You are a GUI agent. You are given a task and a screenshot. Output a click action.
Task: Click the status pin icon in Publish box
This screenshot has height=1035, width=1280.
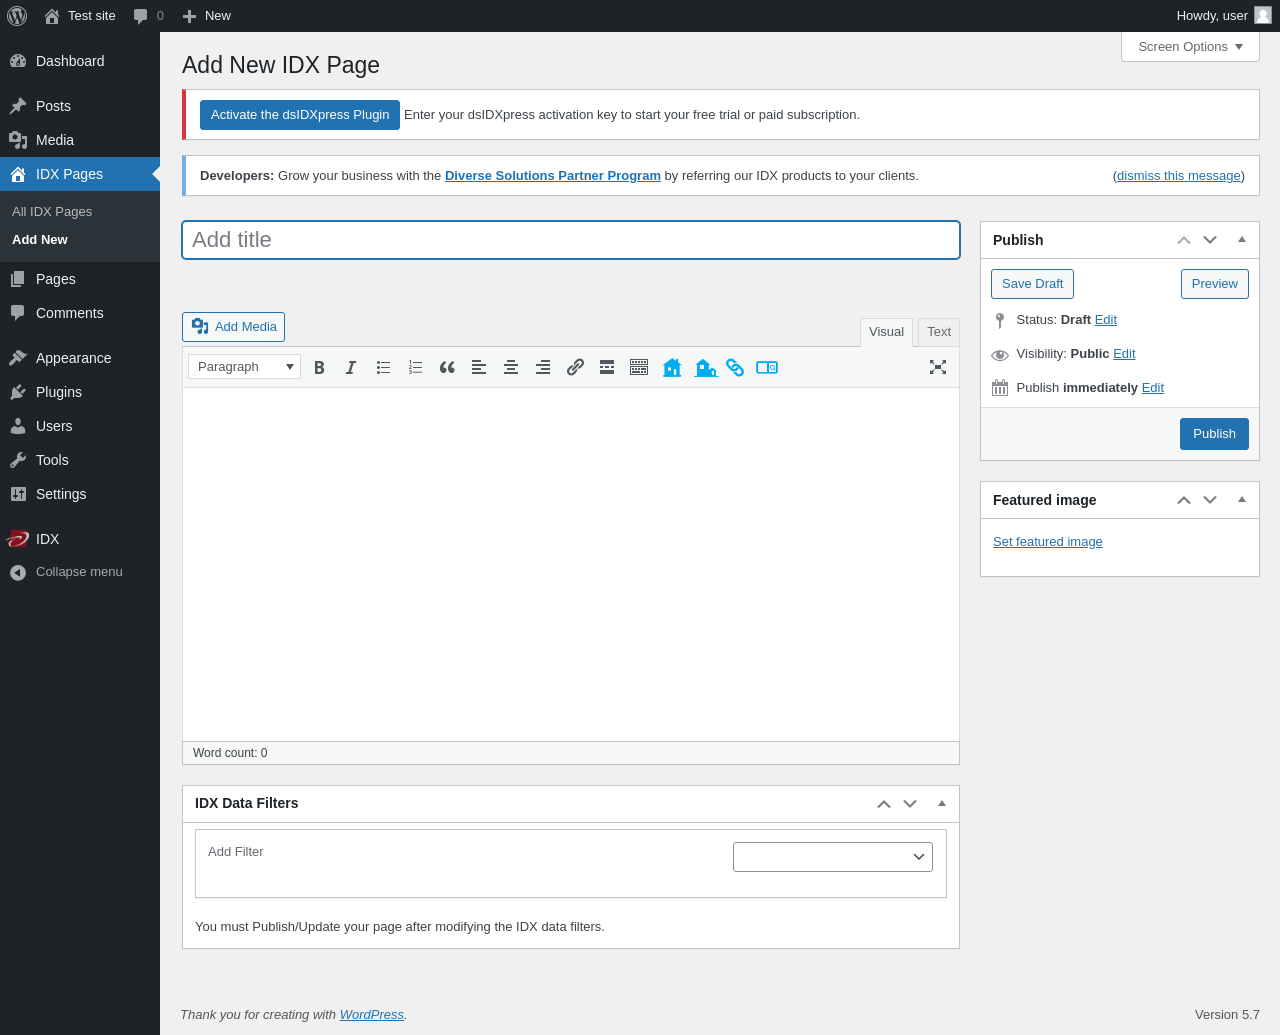[x=1000, y=320]
